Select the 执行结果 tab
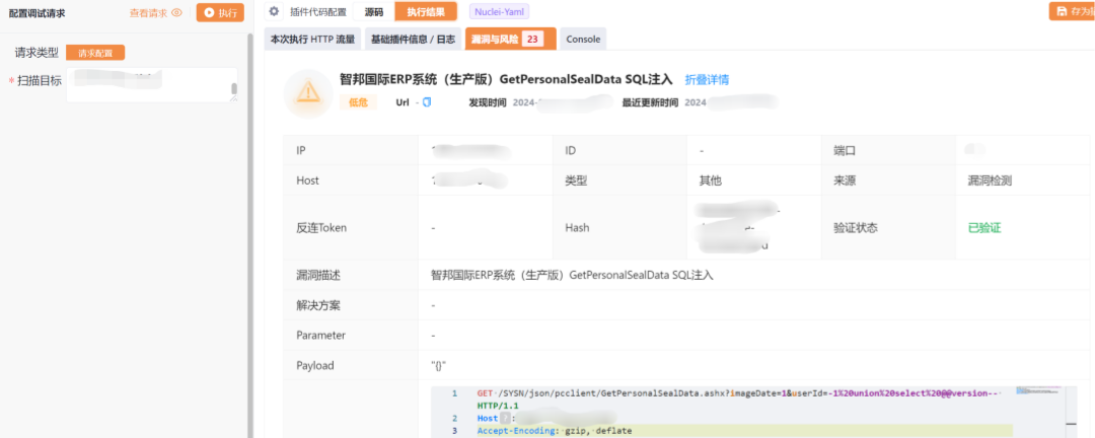 pyautogui.click(x=426, y=11)
